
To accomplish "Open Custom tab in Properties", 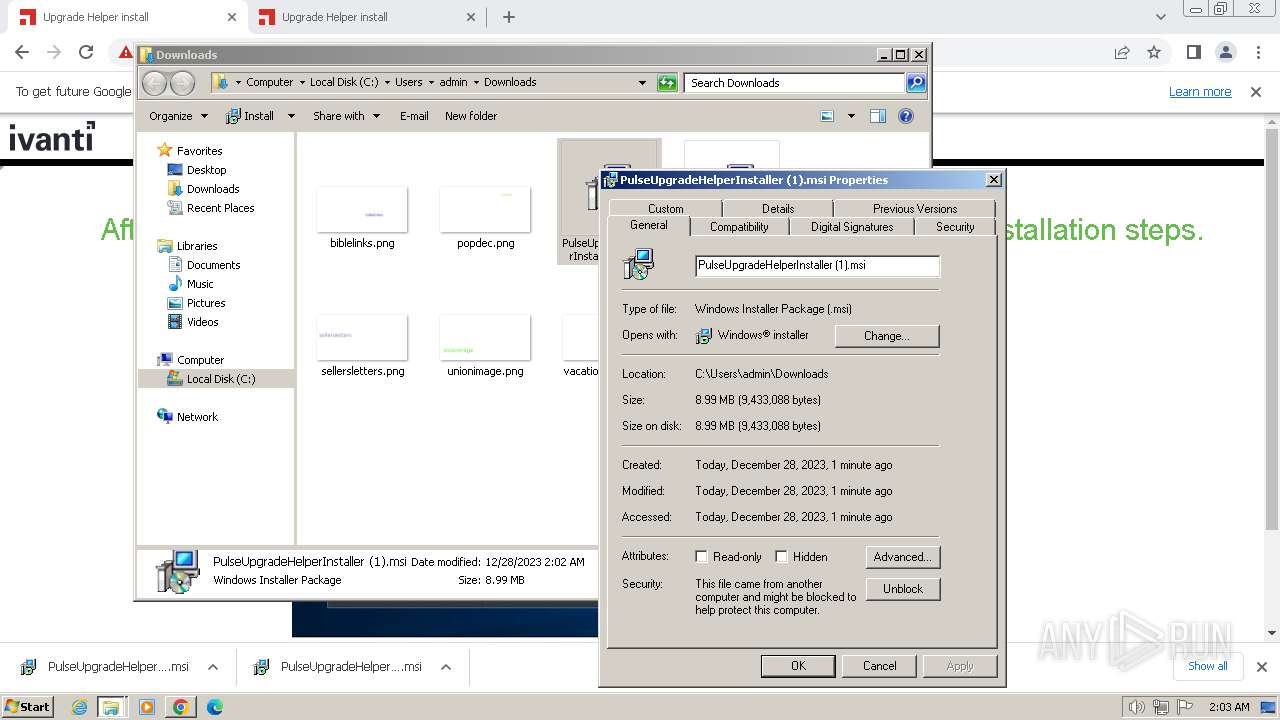I will [666, 209].
